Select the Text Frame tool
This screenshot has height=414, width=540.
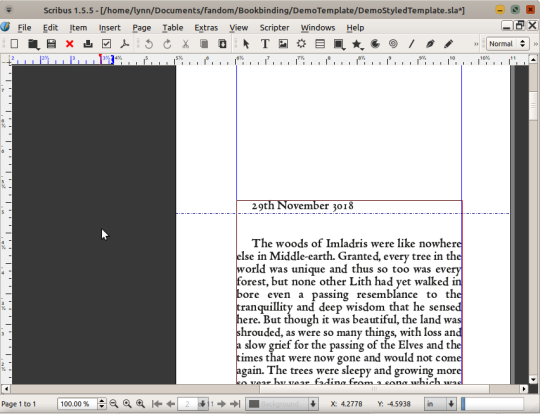[265, 44]
